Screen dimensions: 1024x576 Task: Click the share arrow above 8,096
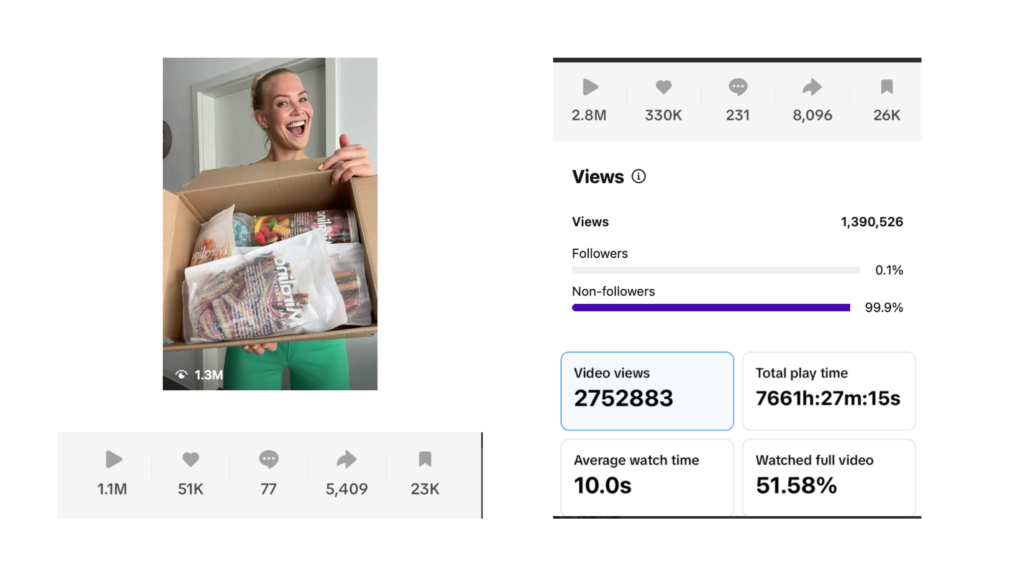tap(812, 87)
